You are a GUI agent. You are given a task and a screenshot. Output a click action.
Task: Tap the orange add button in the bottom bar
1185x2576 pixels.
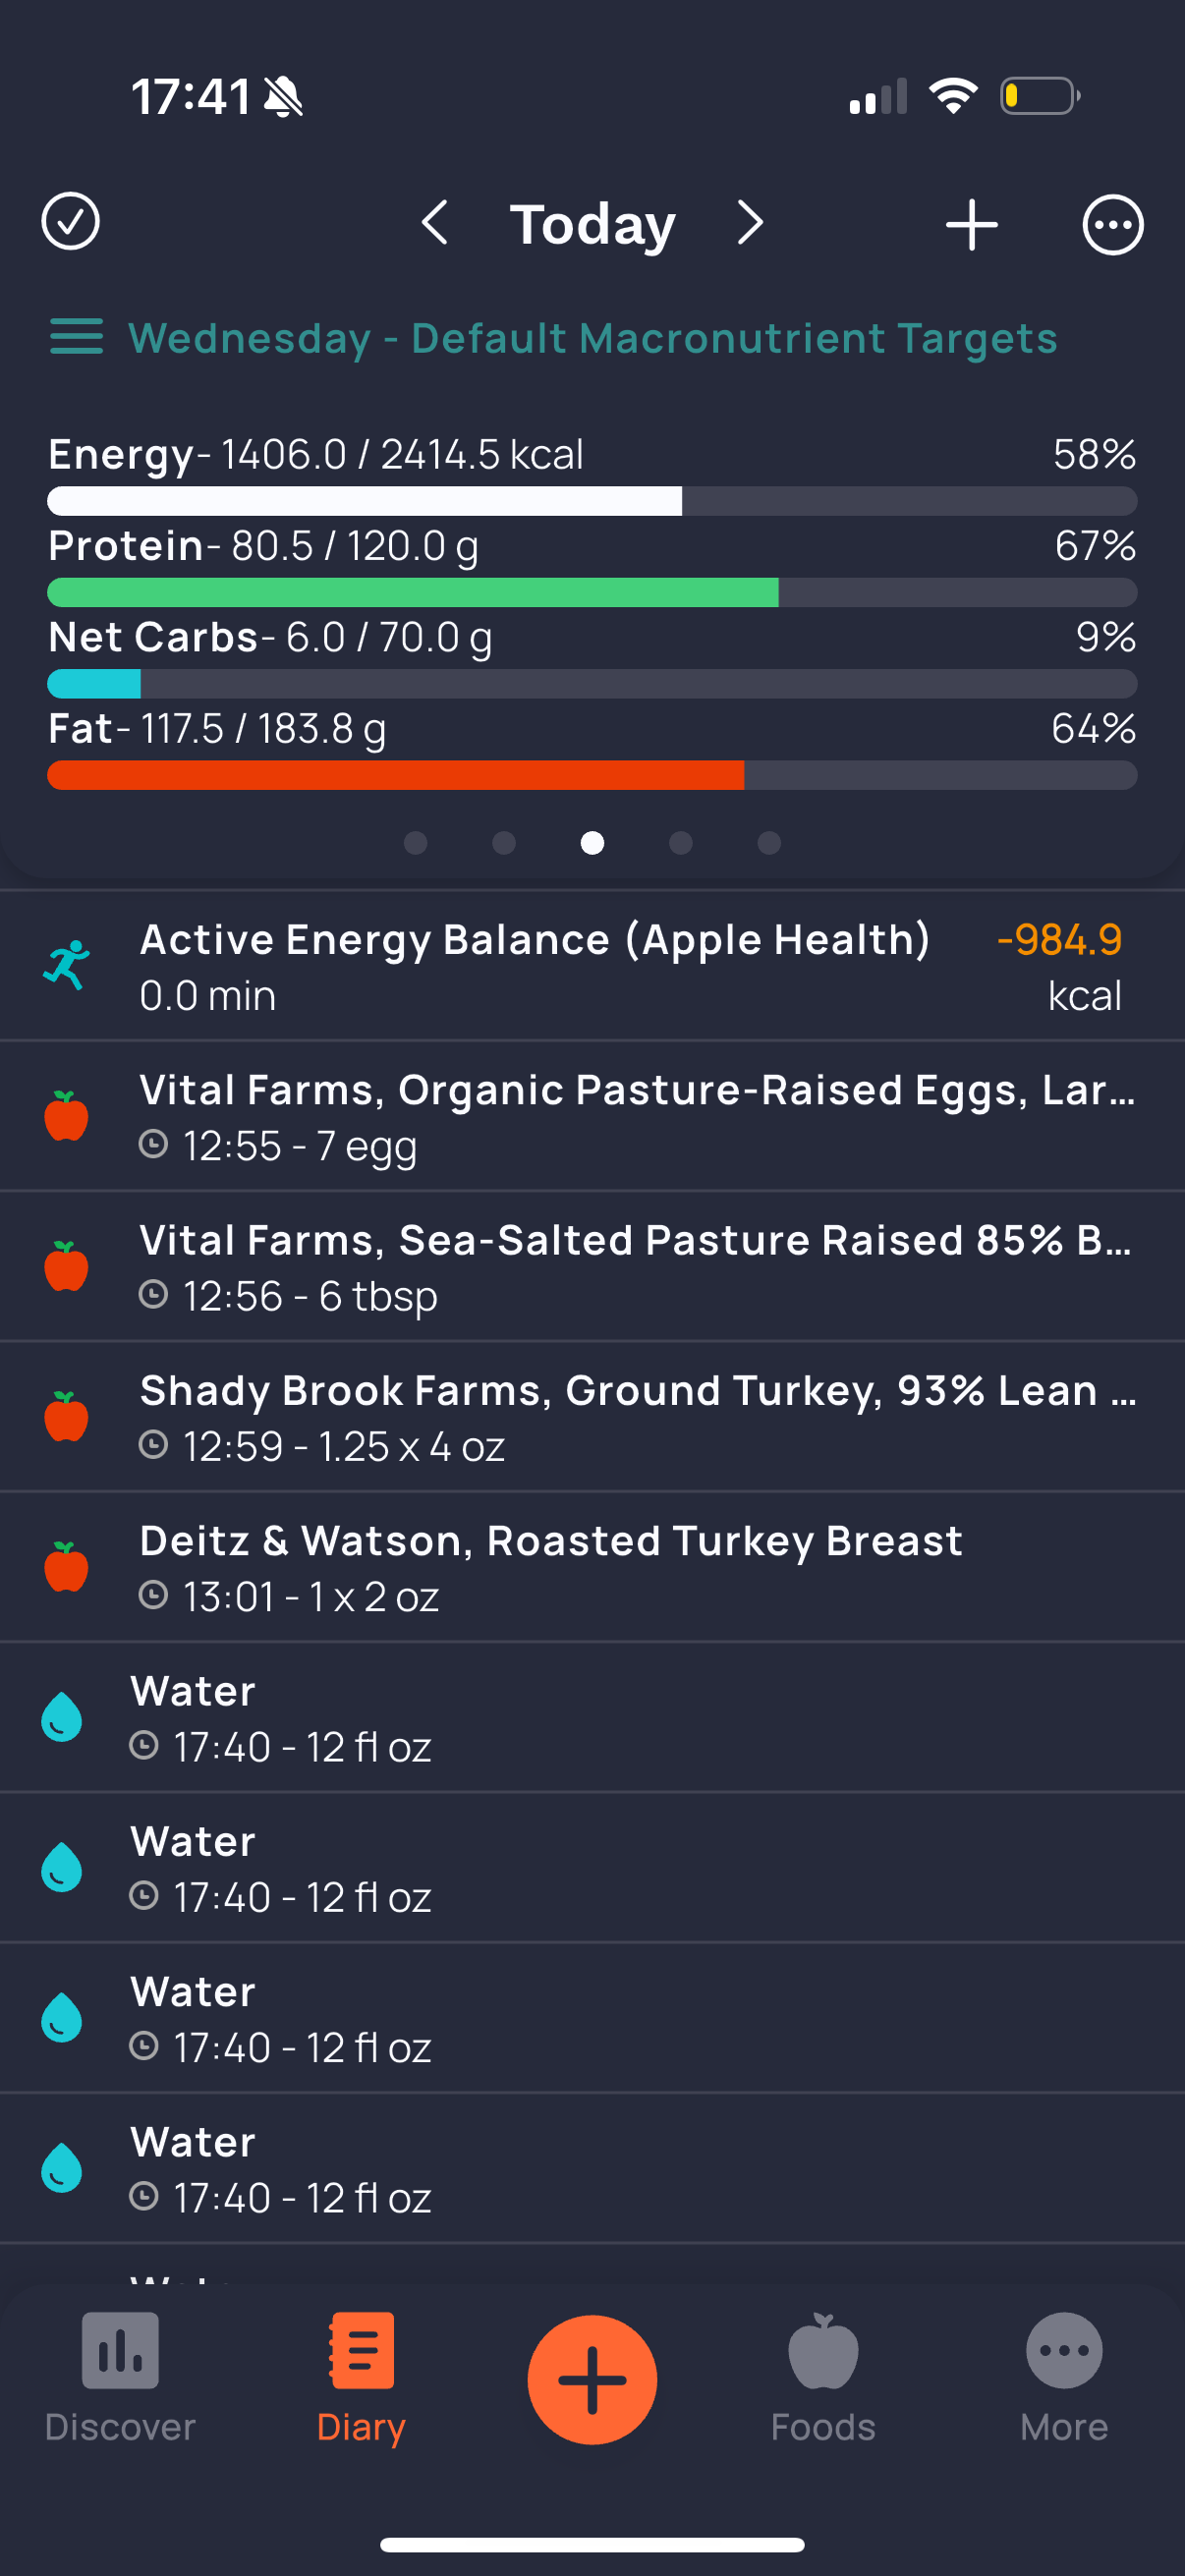[592, 2379]
